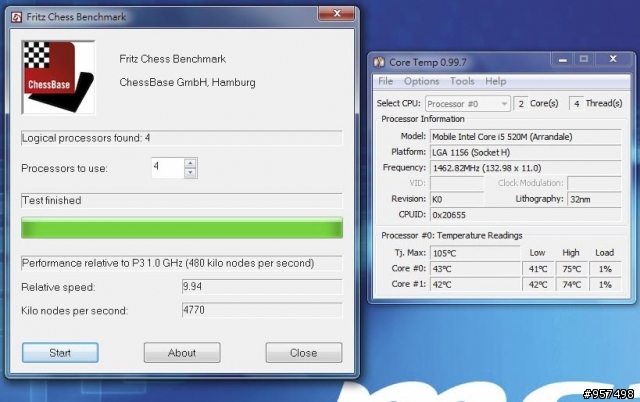The height and width of the screenshot is (402, 640).
Task: Click the Frequency field 1462.82MHz
Action: [x=526, y=168]
